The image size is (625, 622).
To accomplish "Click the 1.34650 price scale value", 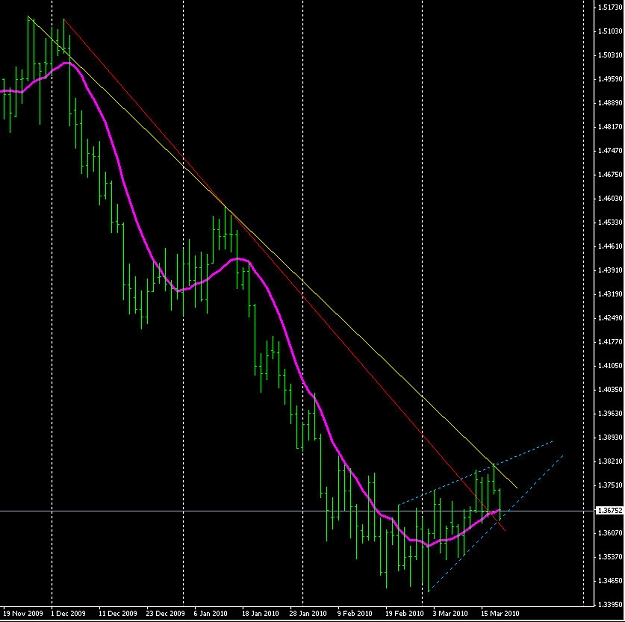I will pos(610,581).
